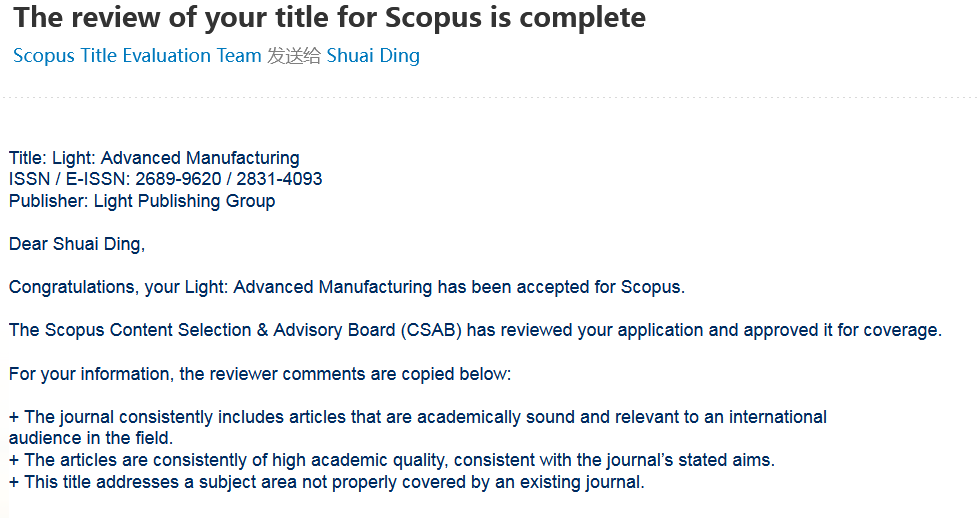
Task: Open recipient Shuai Ding's contact link
Action: tap(373, 56)
